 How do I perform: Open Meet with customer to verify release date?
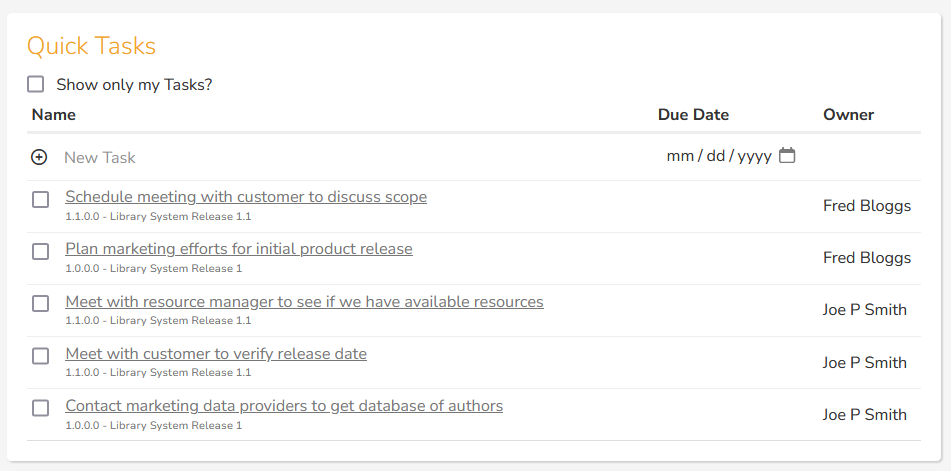(216, 353)
